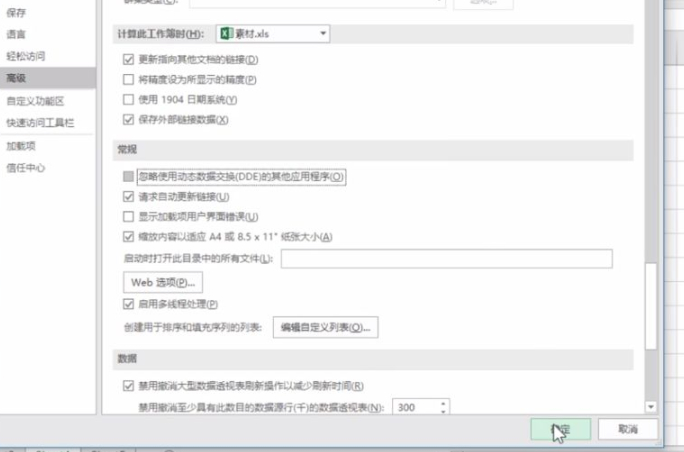Open 信任中心 category

pos(25,168)
